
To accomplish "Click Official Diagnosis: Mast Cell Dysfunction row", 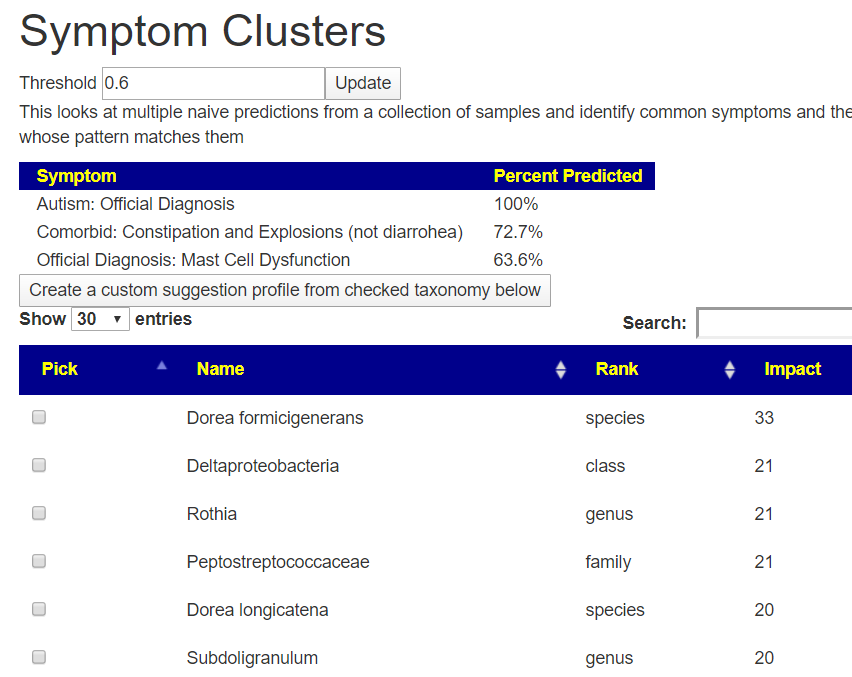I will tap(194, 260).
